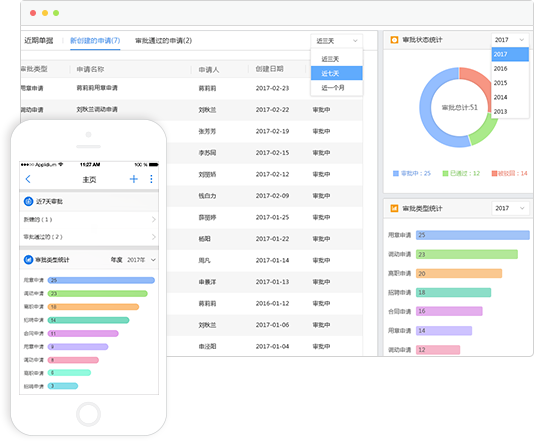Viewport: 534px width, 441px height.
Task: Click the orange 审批状态统计 panel icon
Action: [x=394, y=40]
